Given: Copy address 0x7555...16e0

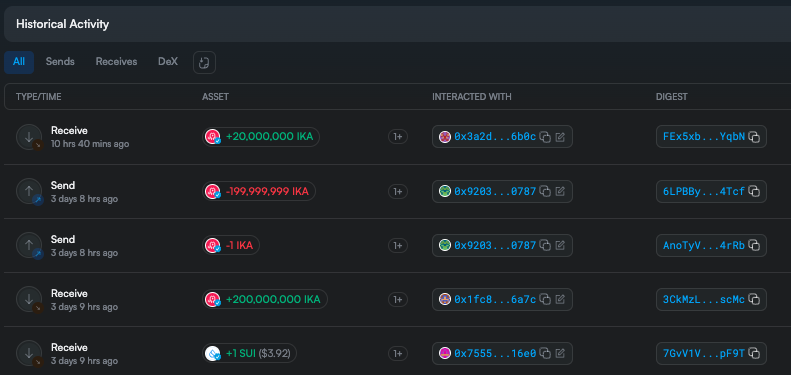Looking at the screenshot, I should (x=545, y=353).
